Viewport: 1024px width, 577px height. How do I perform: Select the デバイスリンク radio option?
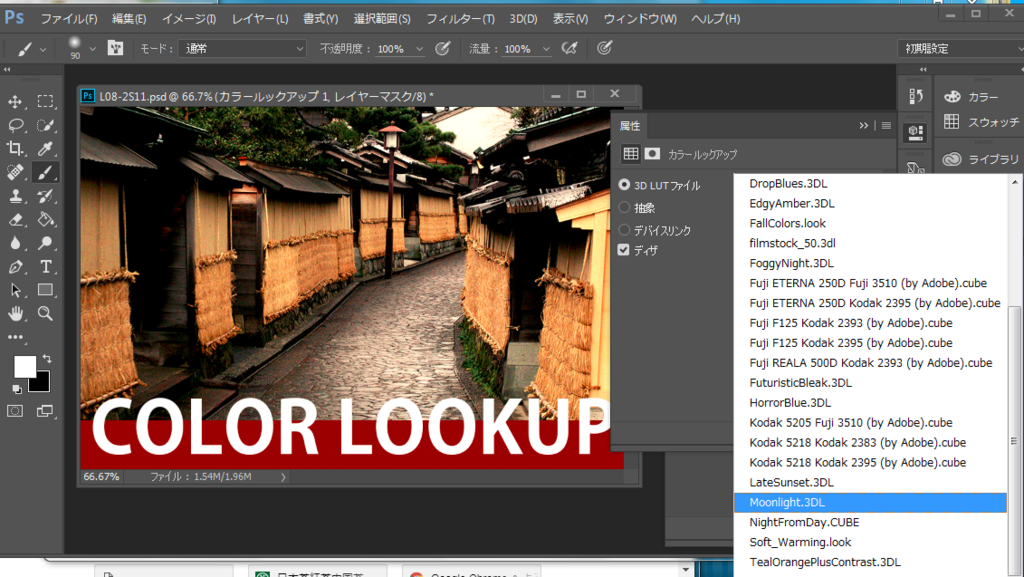(625, 230)
